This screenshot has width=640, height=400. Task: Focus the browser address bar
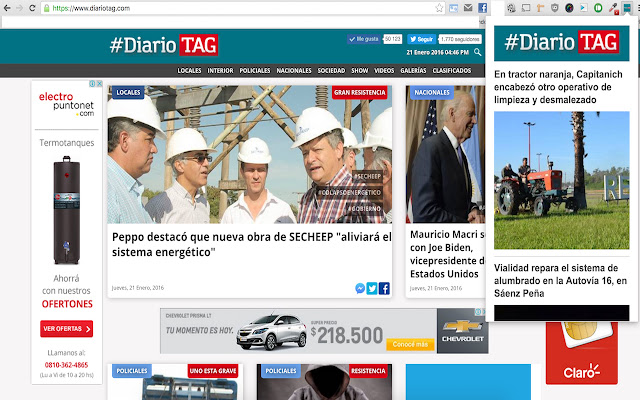coord(243,8)
